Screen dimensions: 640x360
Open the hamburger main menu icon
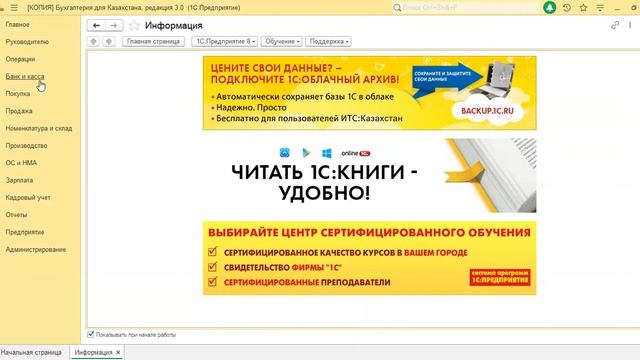[x=14, y=8]
